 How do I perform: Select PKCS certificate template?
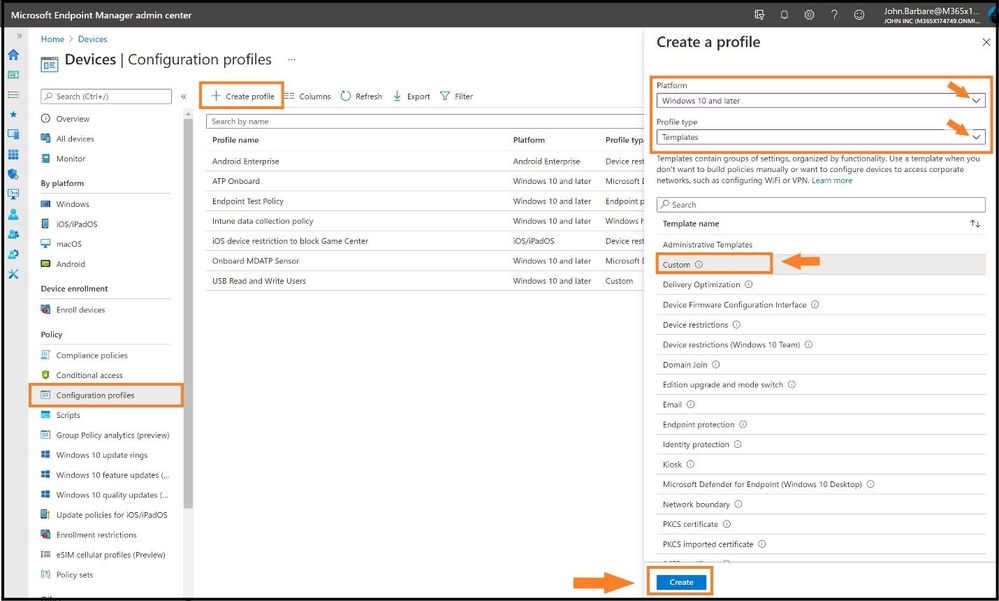(x=821, y=524)
